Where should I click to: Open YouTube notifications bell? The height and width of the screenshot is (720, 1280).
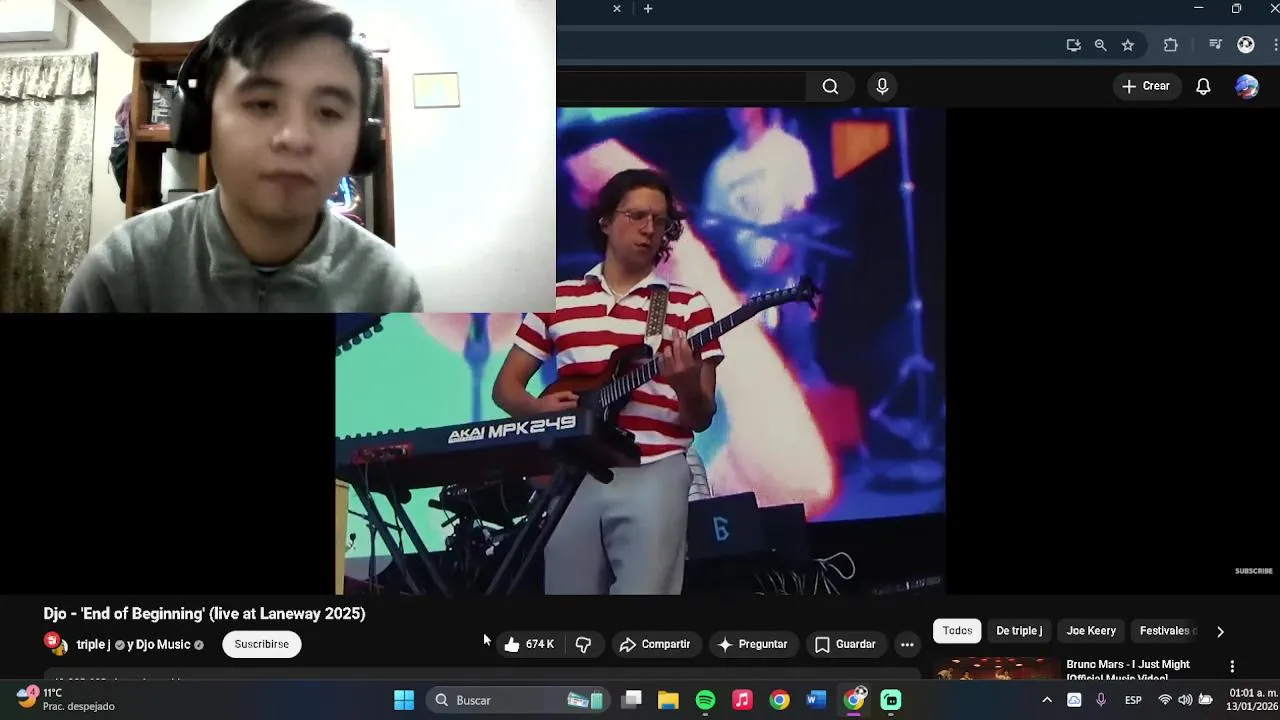(1203, 86)
